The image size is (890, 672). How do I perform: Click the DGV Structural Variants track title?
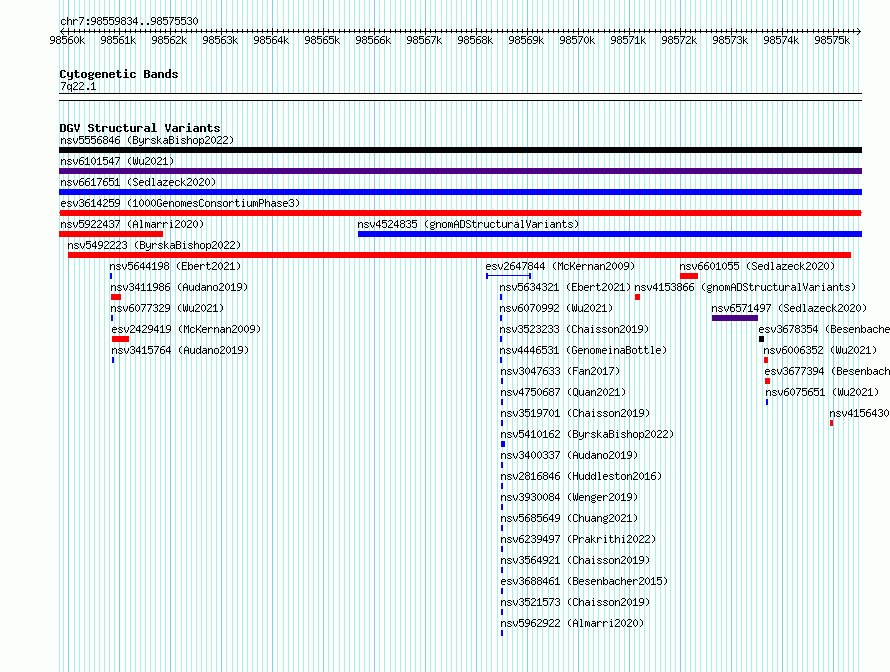140,128
